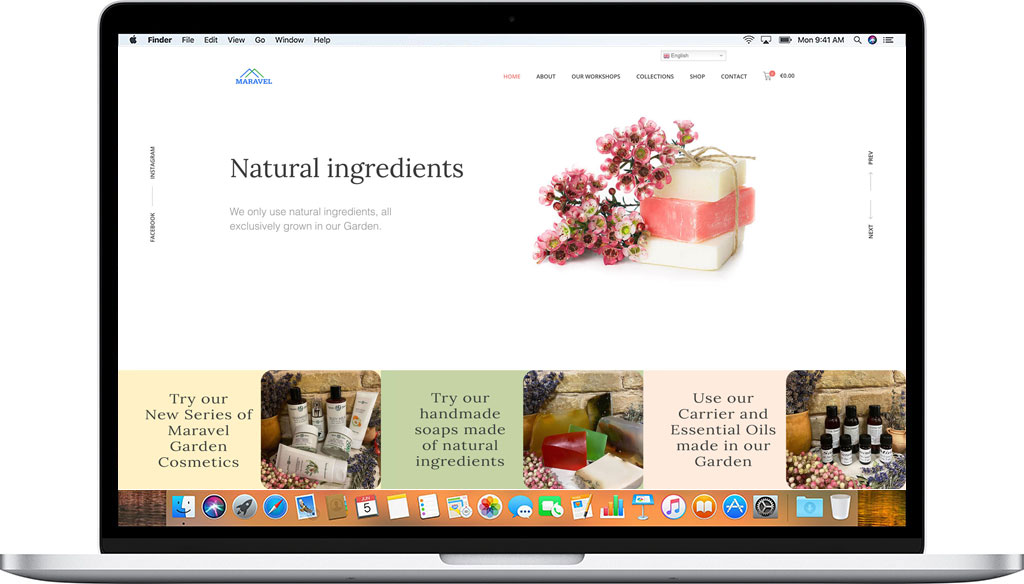Open the Photos app in dock
Viewport: 1024px width, 584px height.
click(489, 507)
